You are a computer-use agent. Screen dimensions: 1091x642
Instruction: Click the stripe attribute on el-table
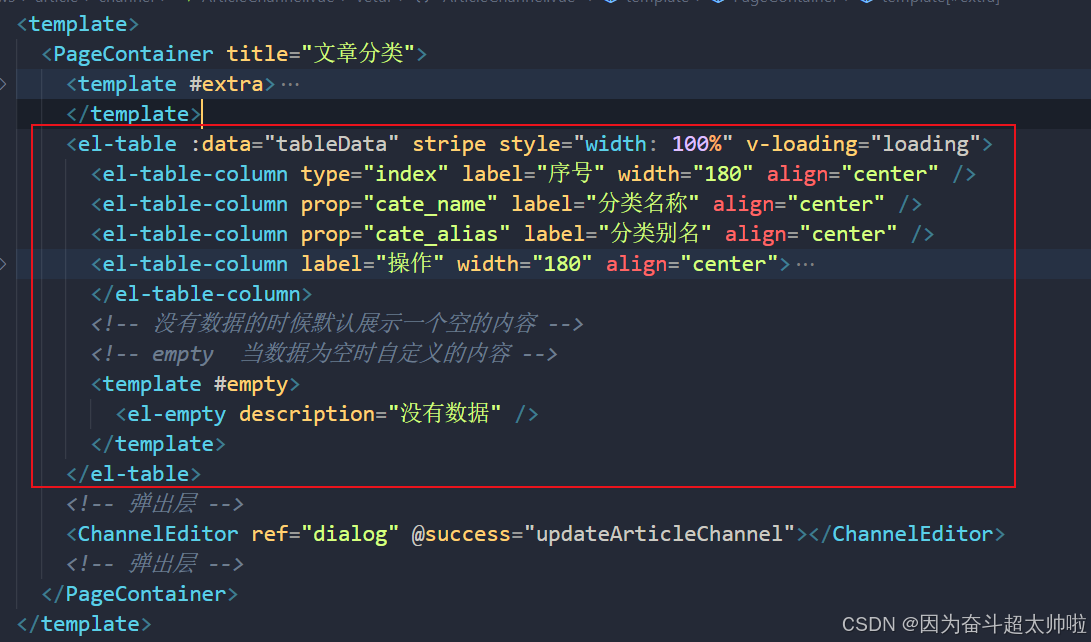point(449,144)
